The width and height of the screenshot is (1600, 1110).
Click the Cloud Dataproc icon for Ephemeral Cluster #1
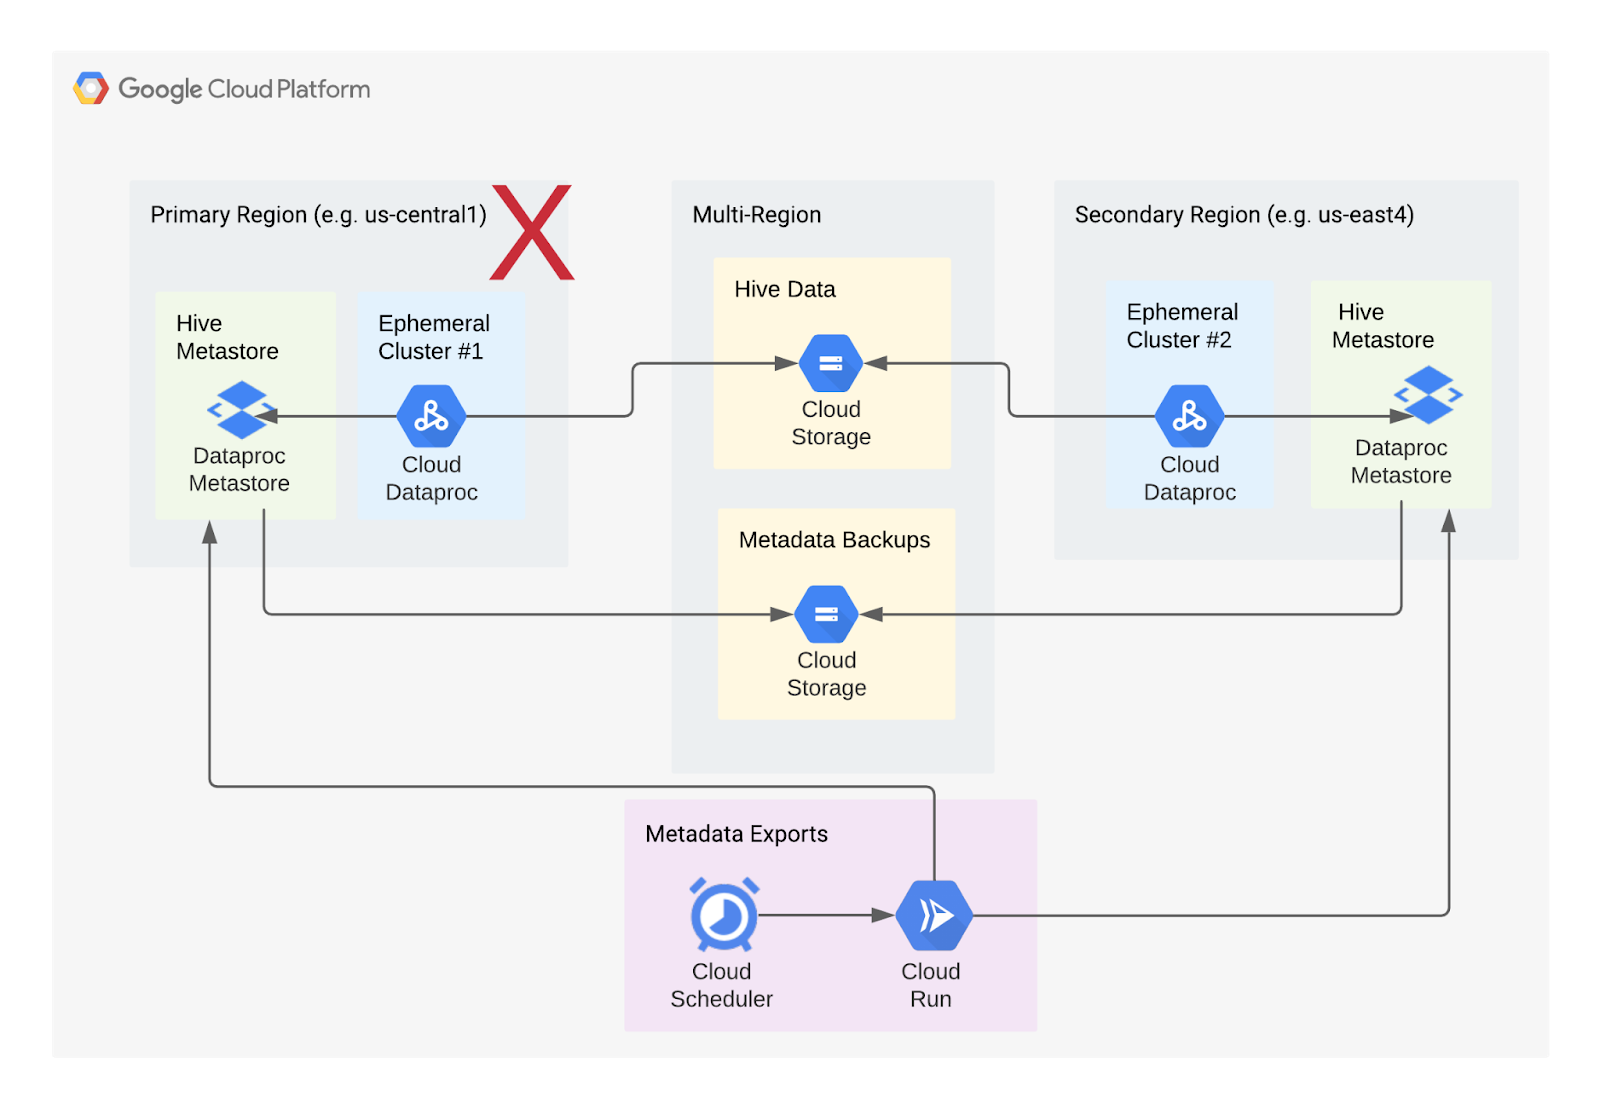point(431,416)
